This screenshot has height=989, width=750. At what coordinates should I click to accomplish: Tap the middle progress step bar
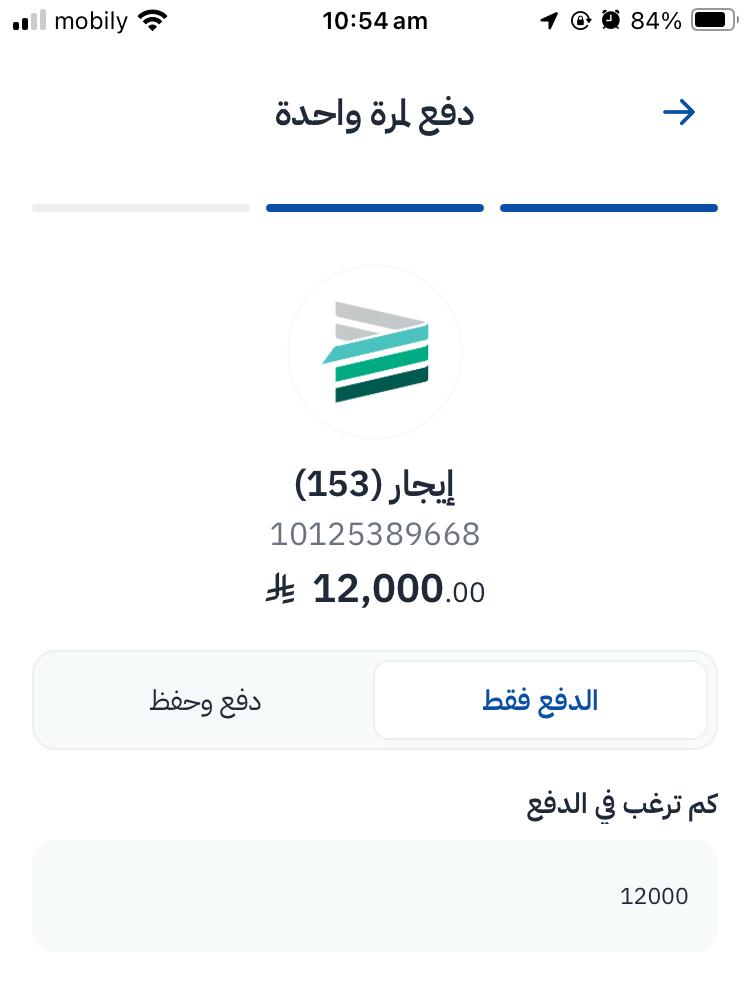click(375, 208)
